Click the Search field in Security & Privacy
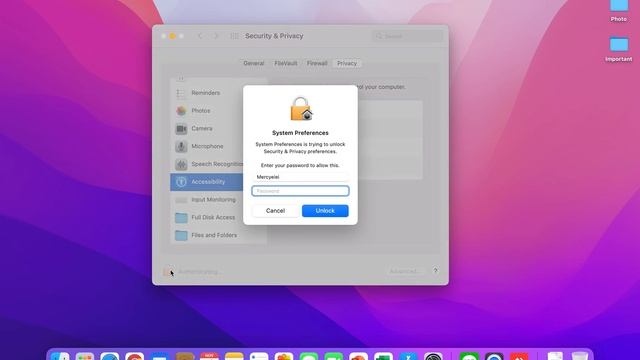This screenshot has width=640, height=360. (x=408, y=36)
